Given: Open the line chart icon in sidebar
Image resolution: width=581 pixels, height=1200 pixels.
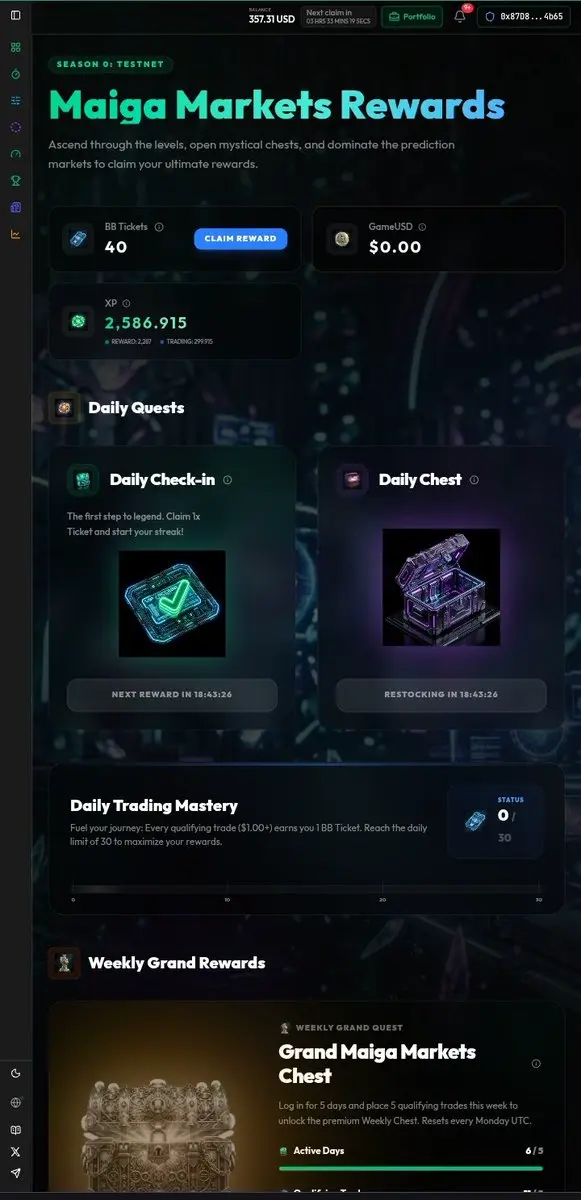Looking at the screenshot, I should tap(15, 234).
